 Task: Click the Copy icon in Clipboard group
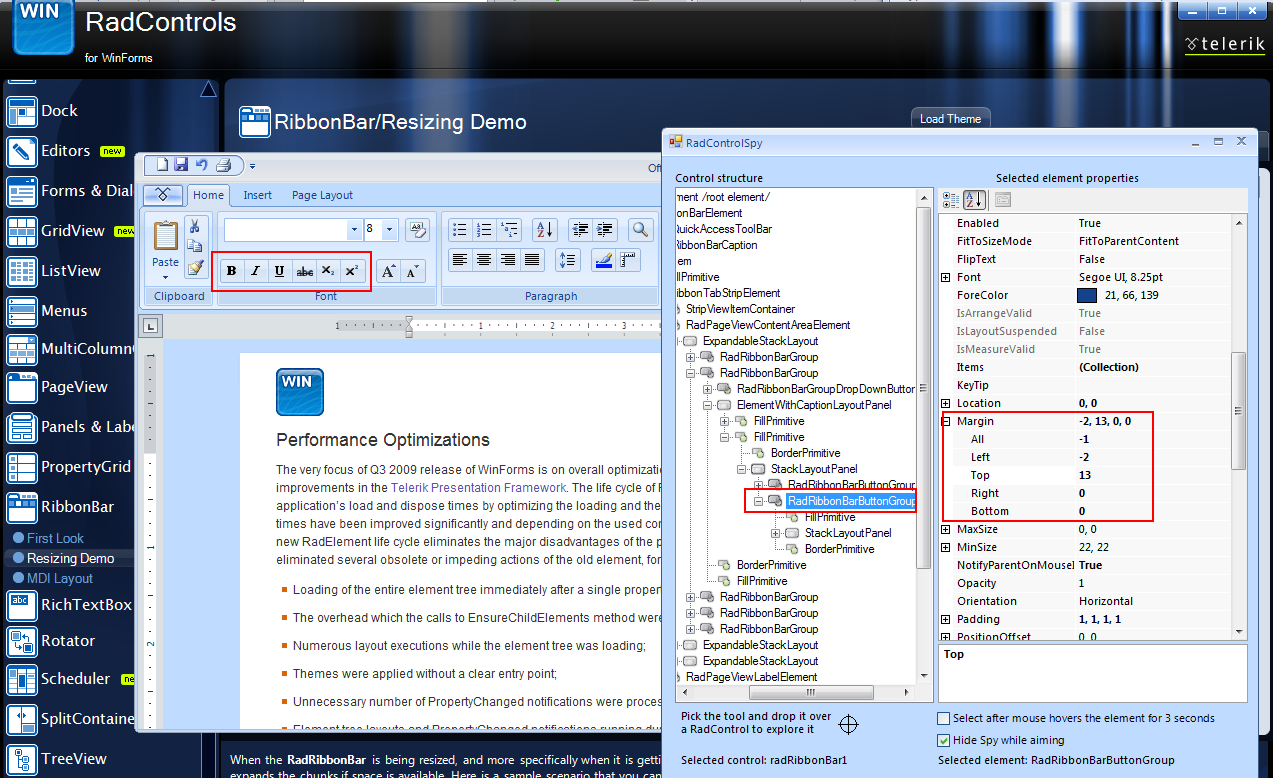point(196,246)
